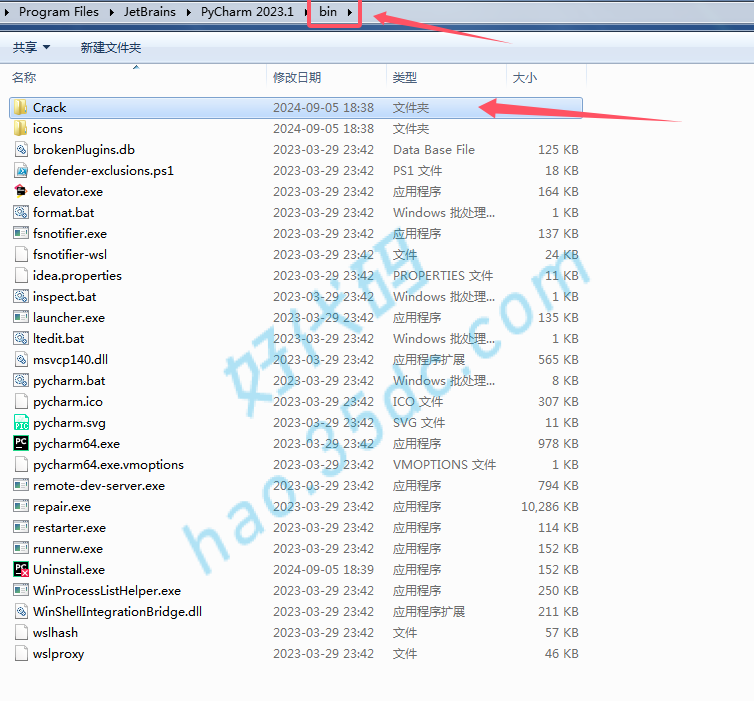Click the brokenPlugins.db file icon

click(21, 150)
